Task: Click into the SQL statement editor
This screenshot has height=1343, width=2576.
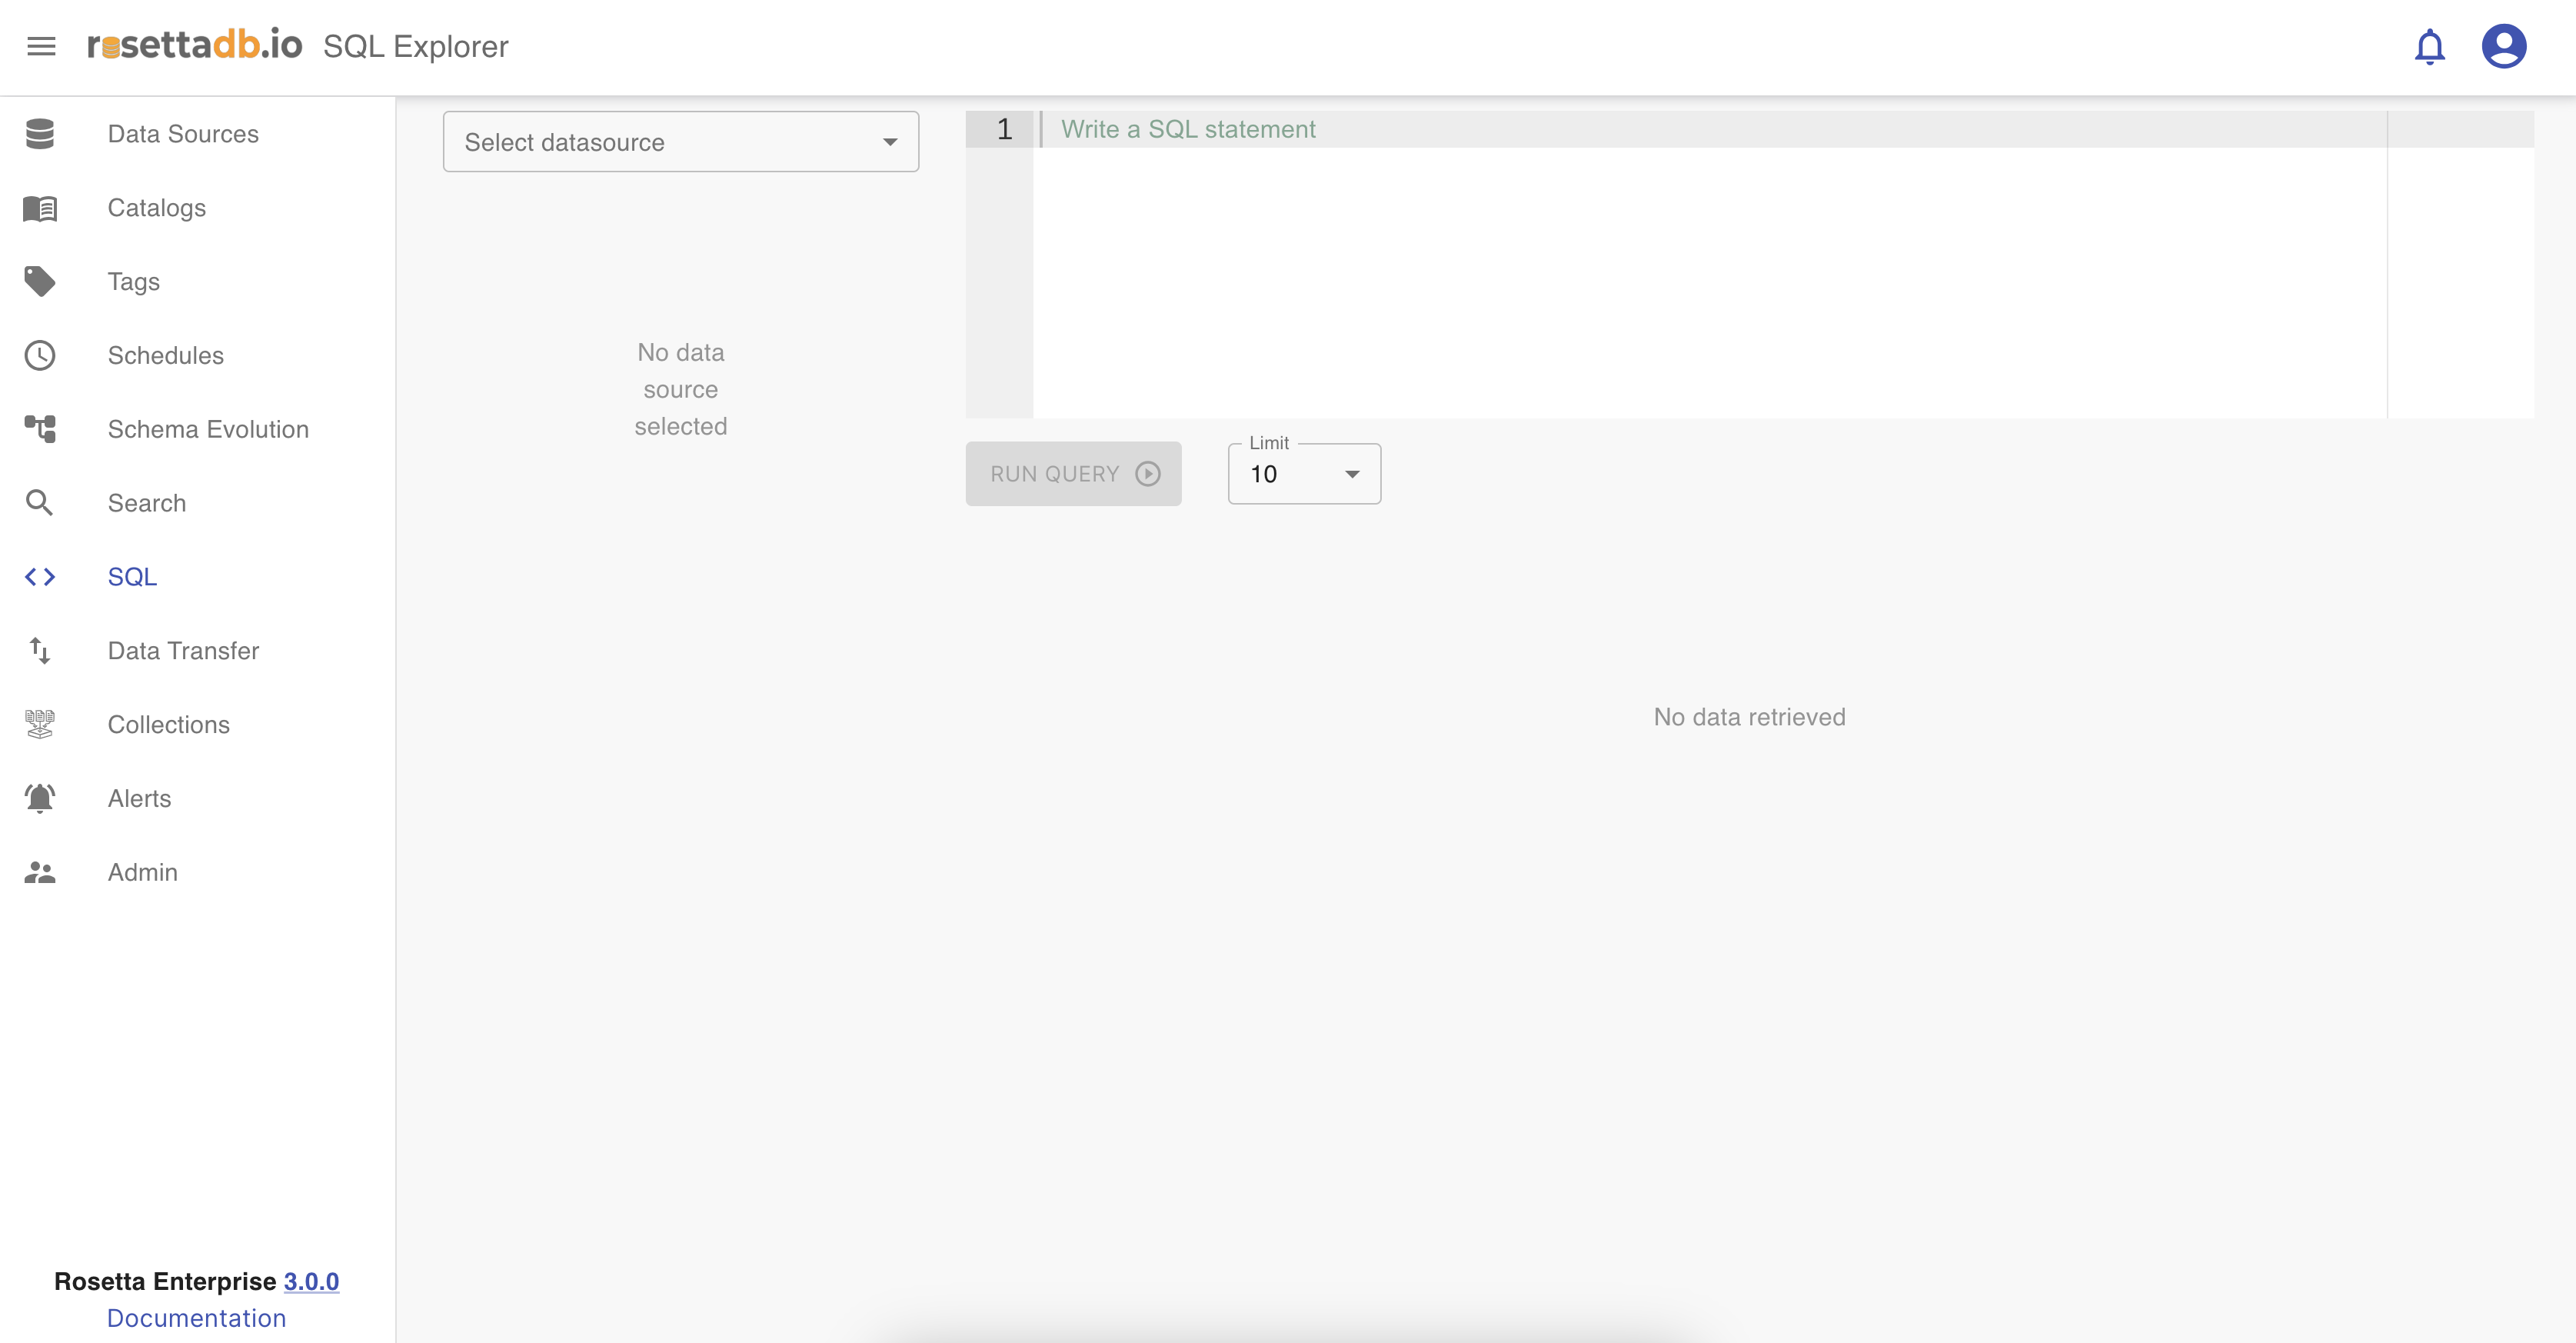Action: (x=1700, y=260)
